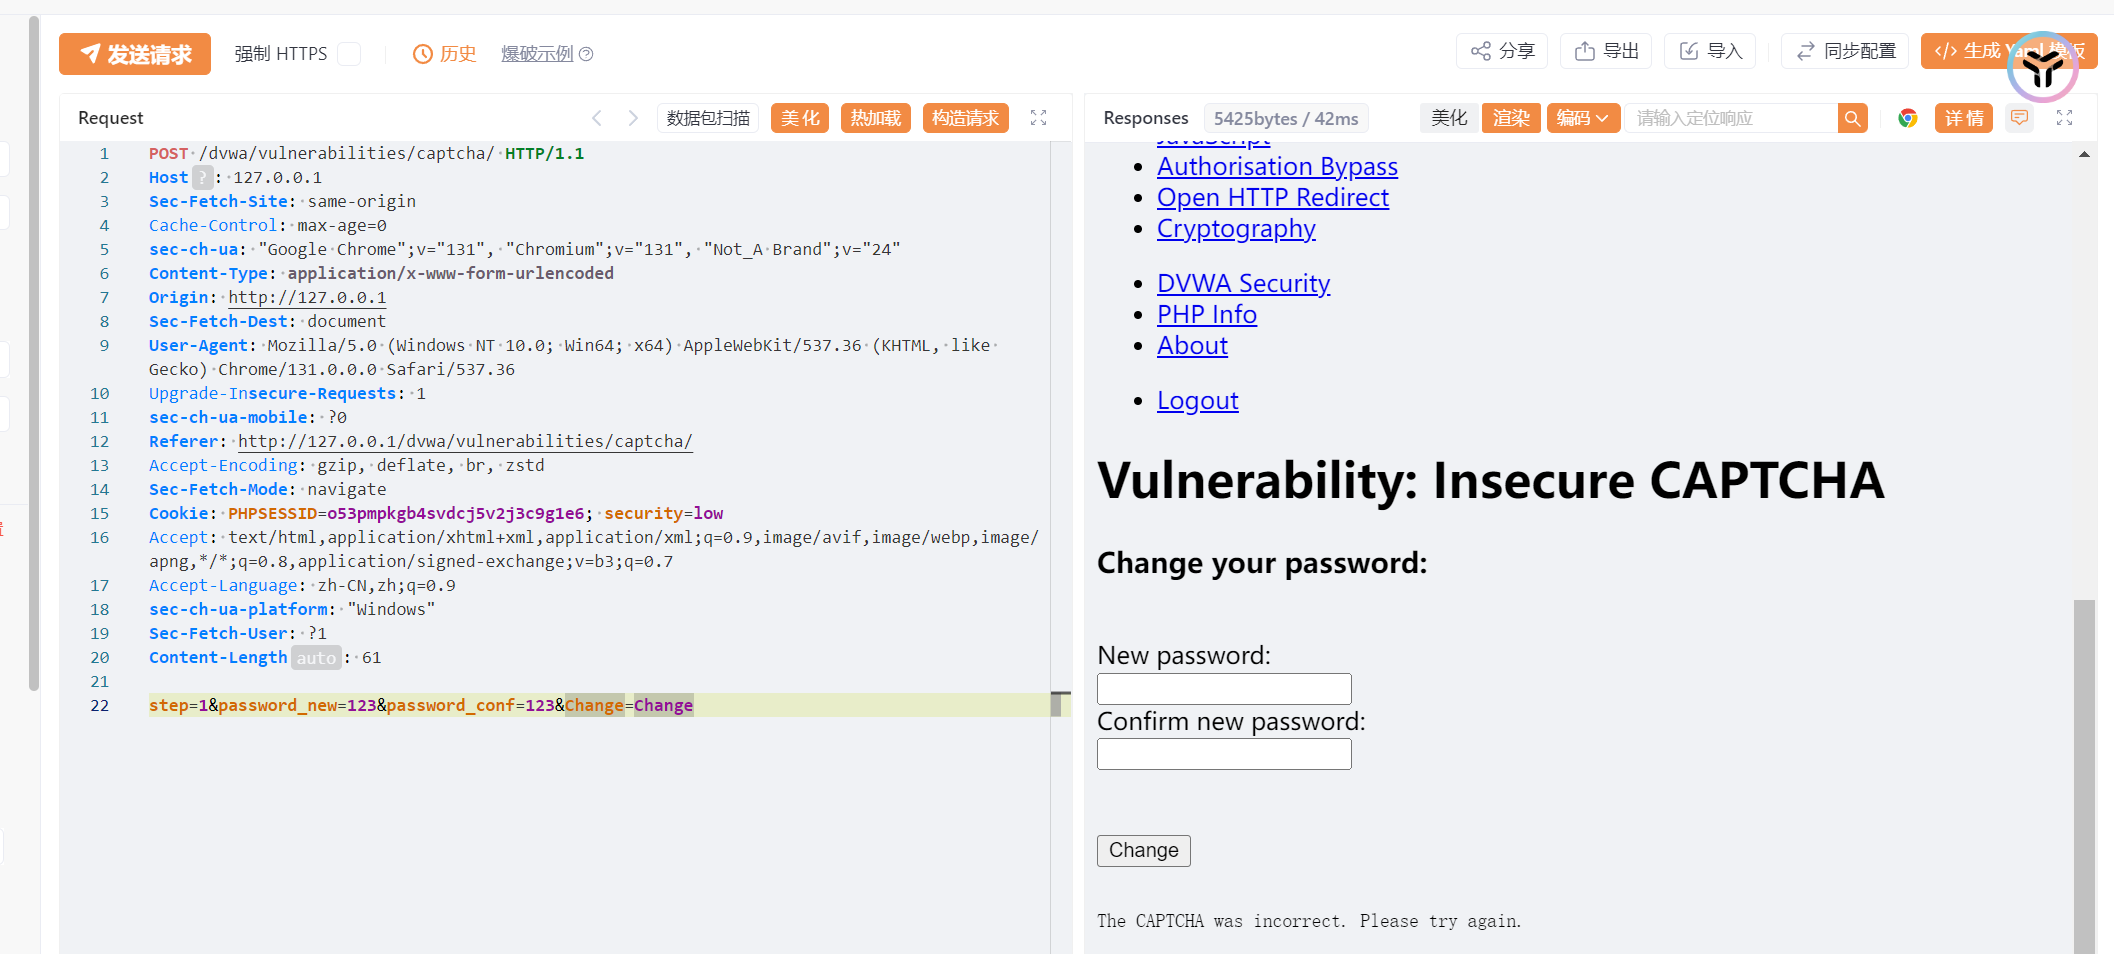Screen dimensions: 2114x954
Task: Click the 5425bytes / 42ms response size label
Action: (1286, 118)
